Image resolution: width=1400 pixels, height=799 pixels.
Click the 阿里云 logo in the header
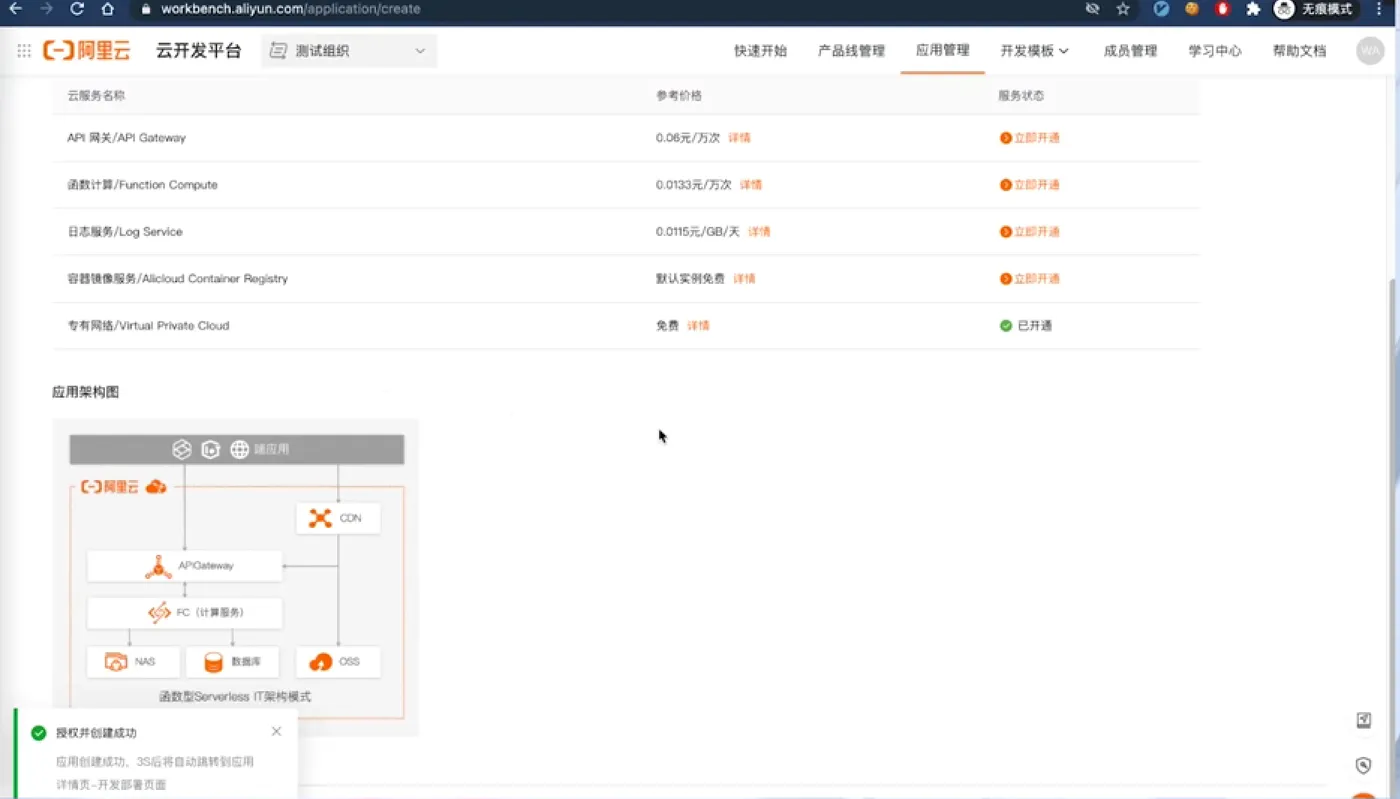pos(86,51)
